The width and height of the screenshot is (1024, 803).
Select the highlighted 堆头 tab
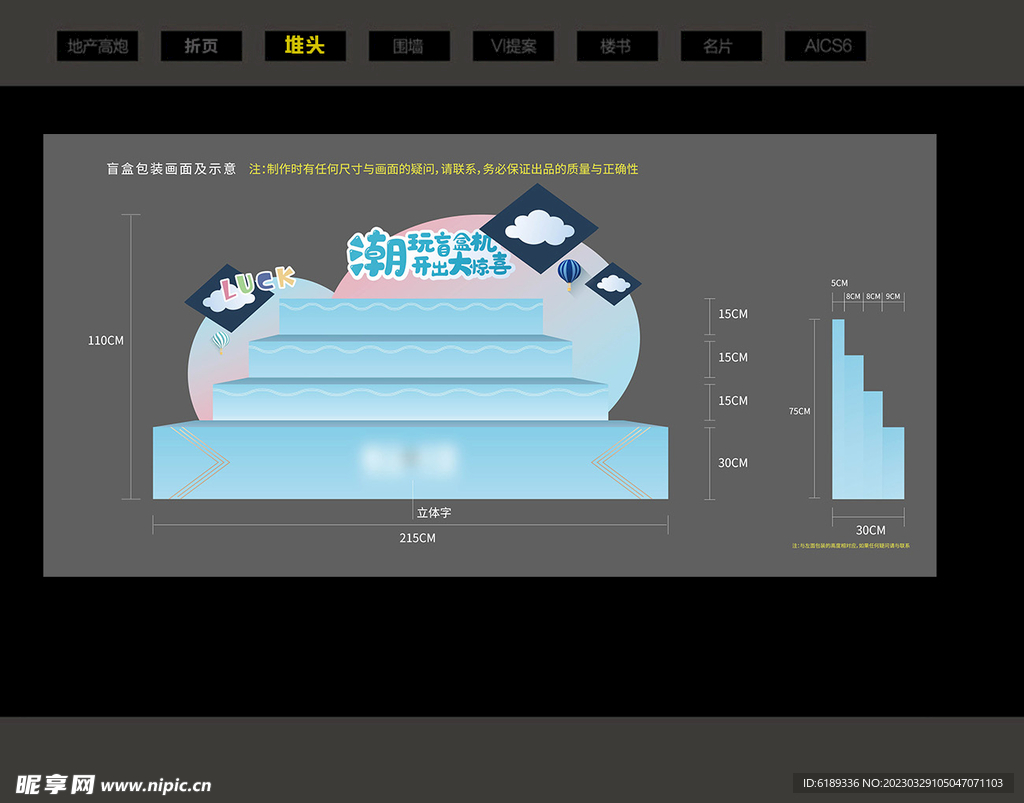305,46
